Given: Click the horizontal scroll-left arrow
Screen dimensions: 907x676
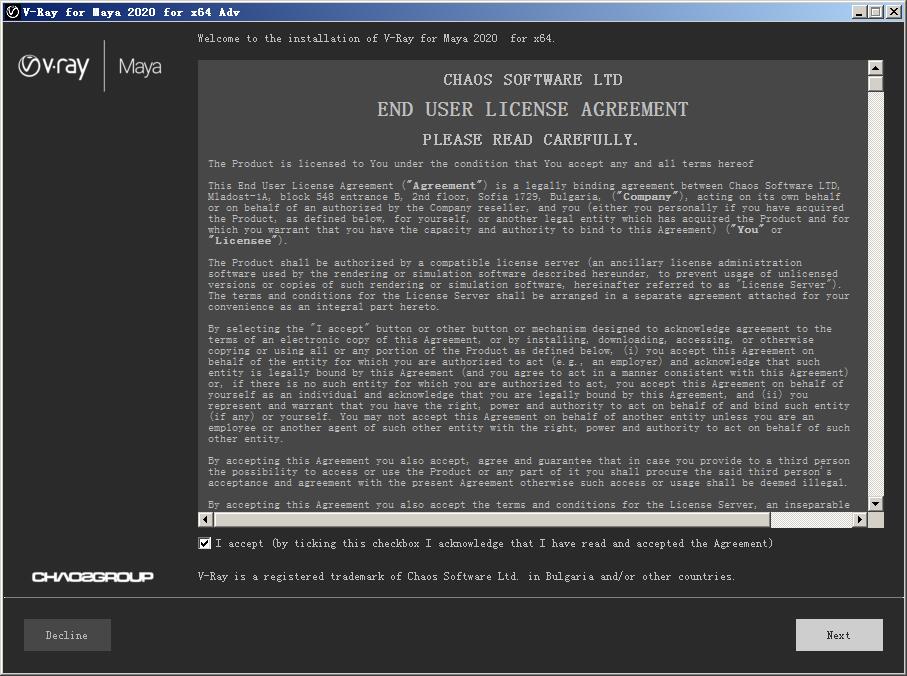Looking at the screenshot, I should pyautogui.click(x=205, y=519).
